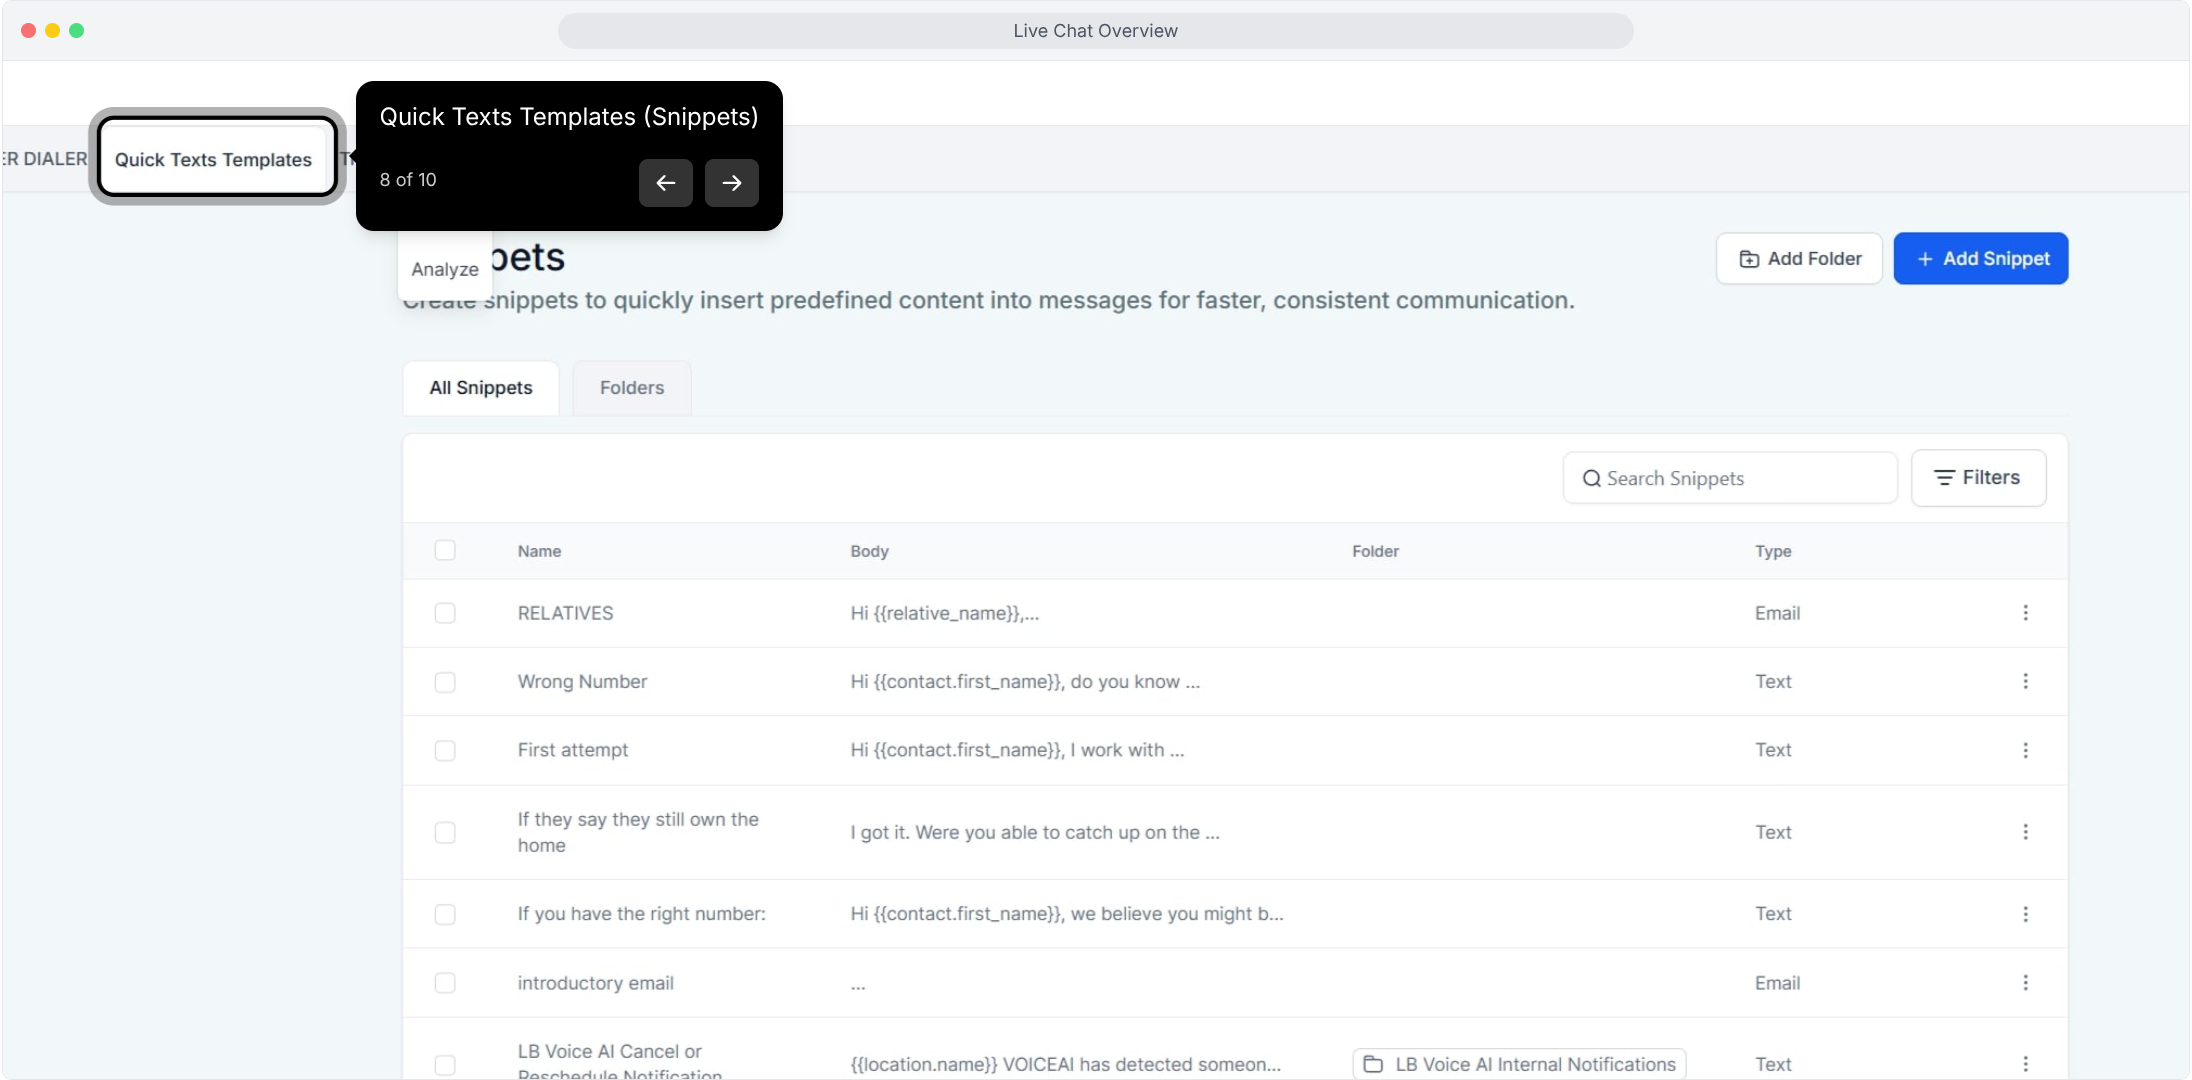Screen dimensions: 2192x1080
Task: Select the All Snippets tab
Action: [x=481, y=388]
